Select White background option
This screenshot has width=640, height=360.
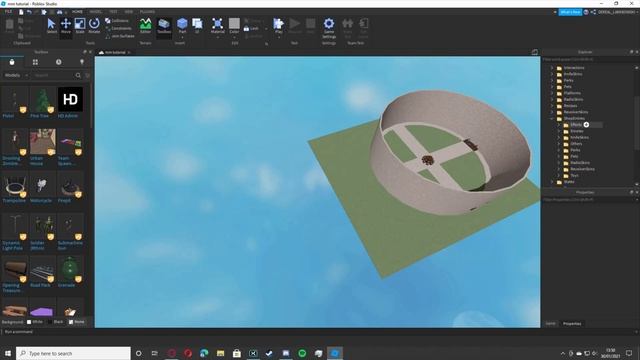(35, 322)
